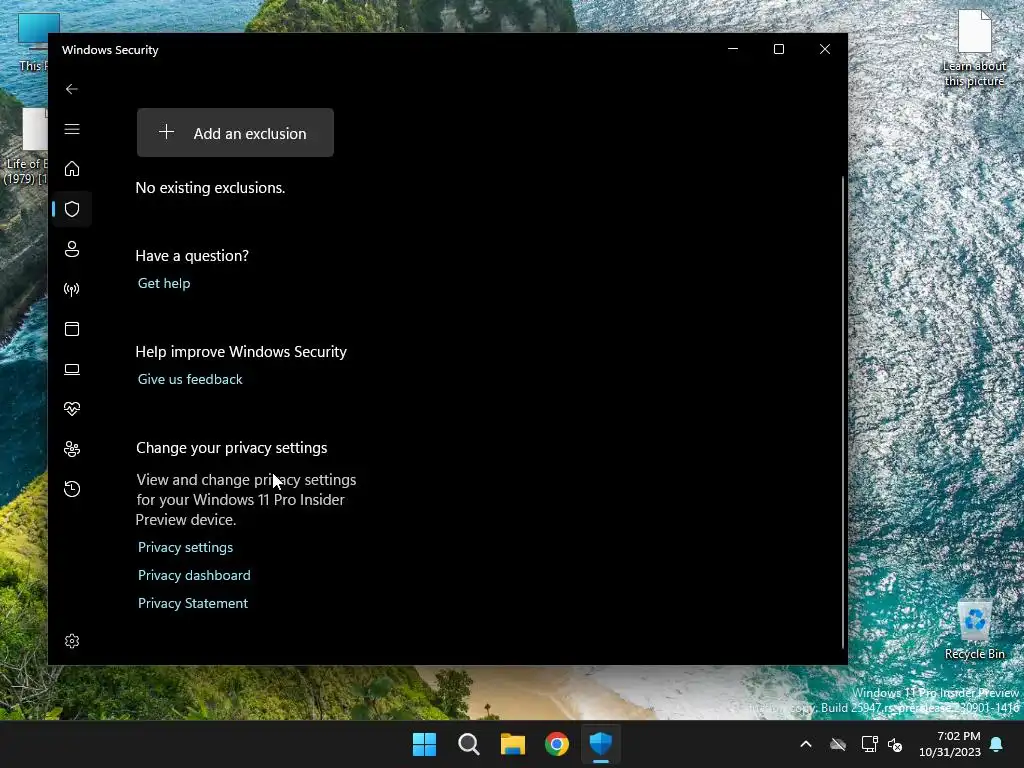Open the Home section icon
The width and height of the screenshot is (1024, 768).
[72, 169]
